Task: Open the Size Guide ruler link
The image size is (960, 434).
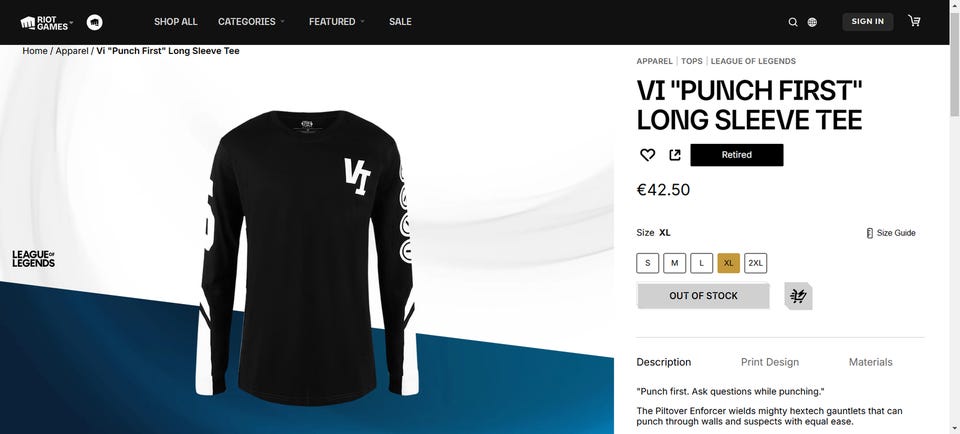Action: [x=891, y=233]
